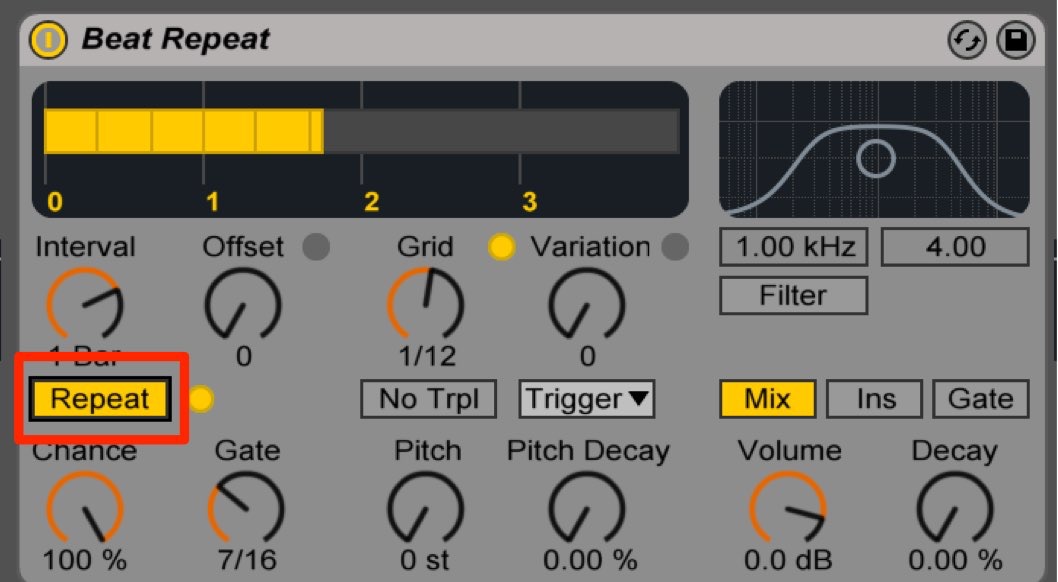Select the Ins output mode
The image size is (1058, 582).
pyautogui.click(x=874, y=399)
